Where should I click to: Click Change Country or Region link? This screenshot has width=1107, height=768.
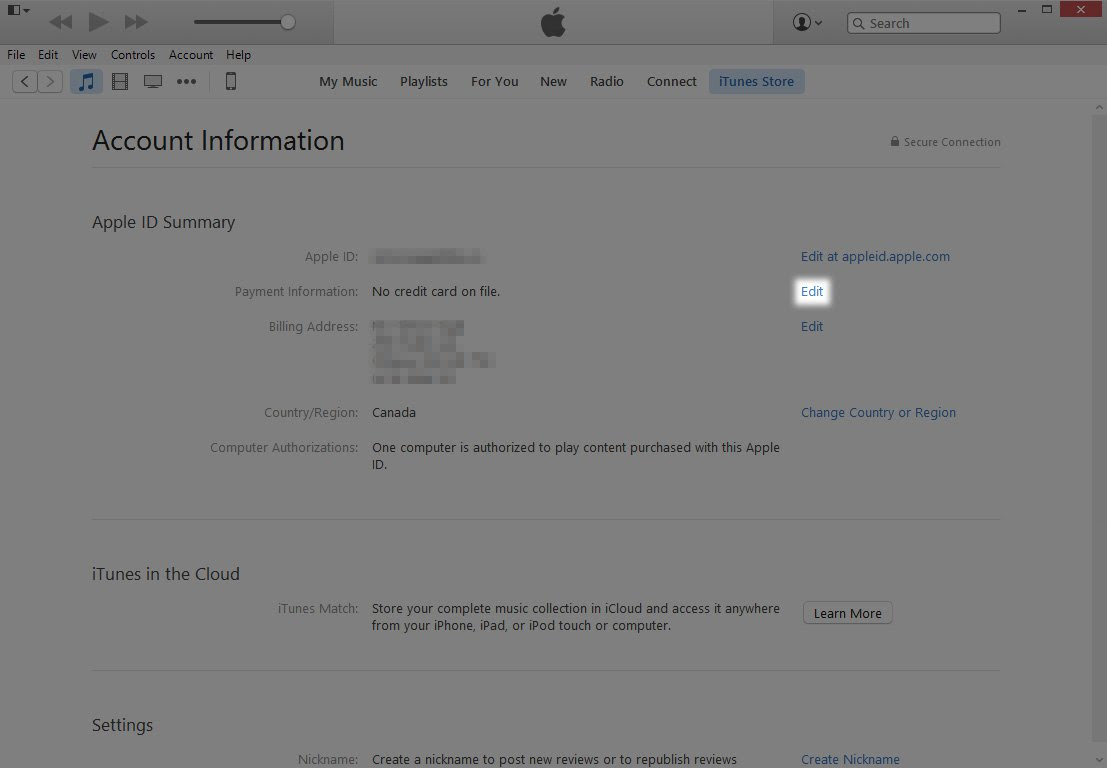[878, 412]
